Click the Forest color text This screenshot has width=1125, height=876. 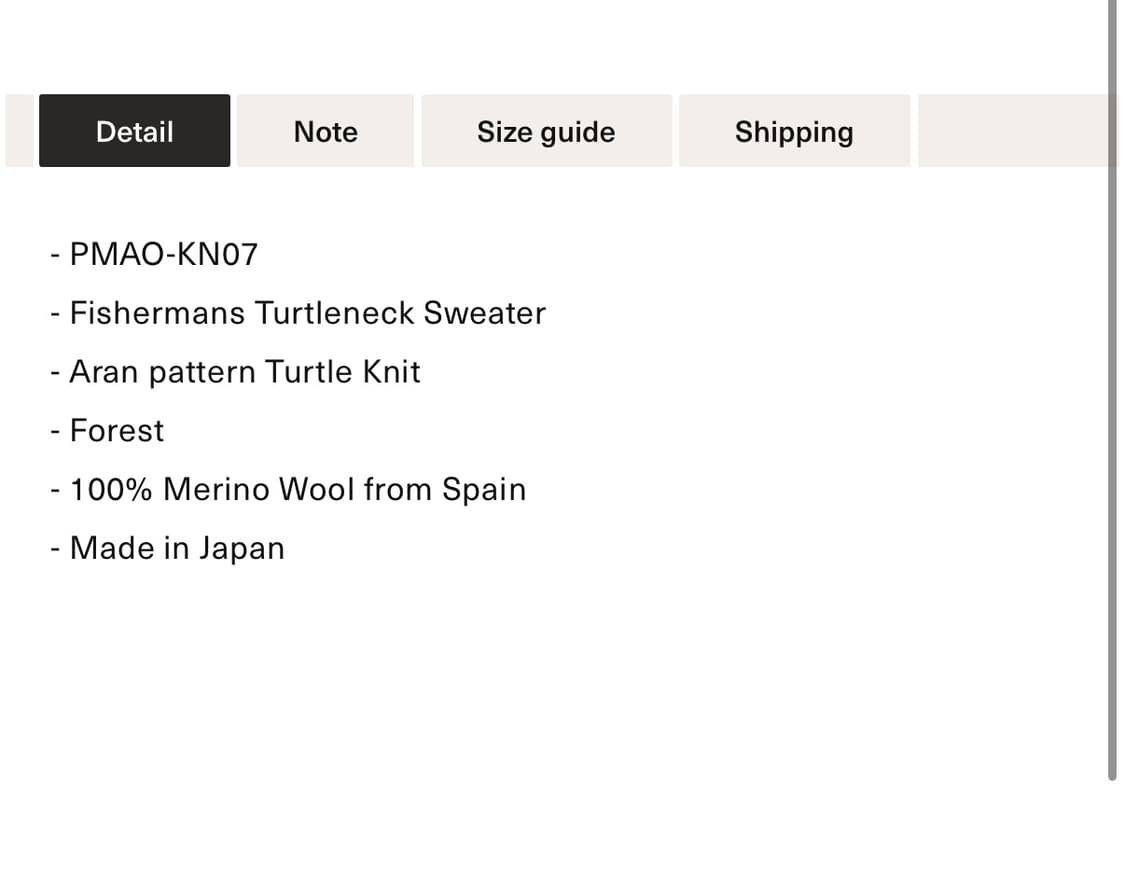point(116,431)
